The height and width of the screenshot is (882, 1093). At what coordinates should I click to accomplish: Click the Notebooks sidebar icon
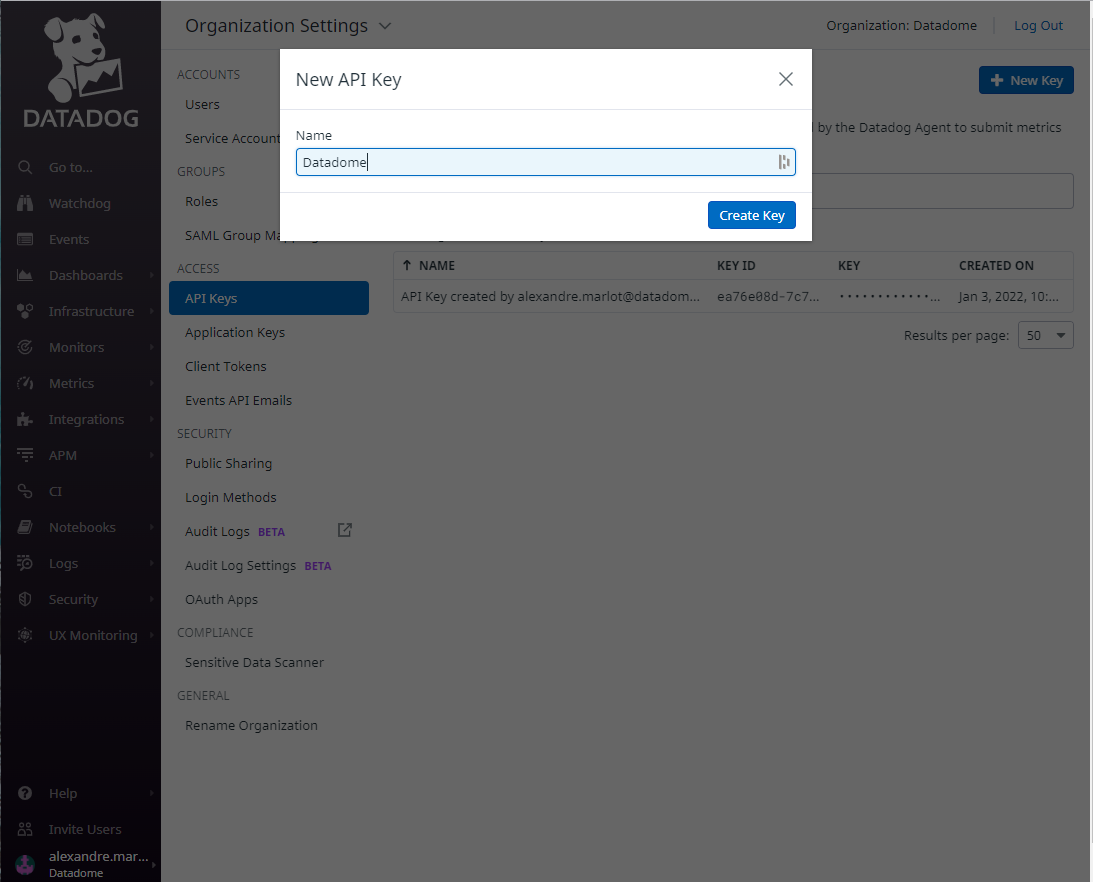pyautogui.click(x=25, y=527)
